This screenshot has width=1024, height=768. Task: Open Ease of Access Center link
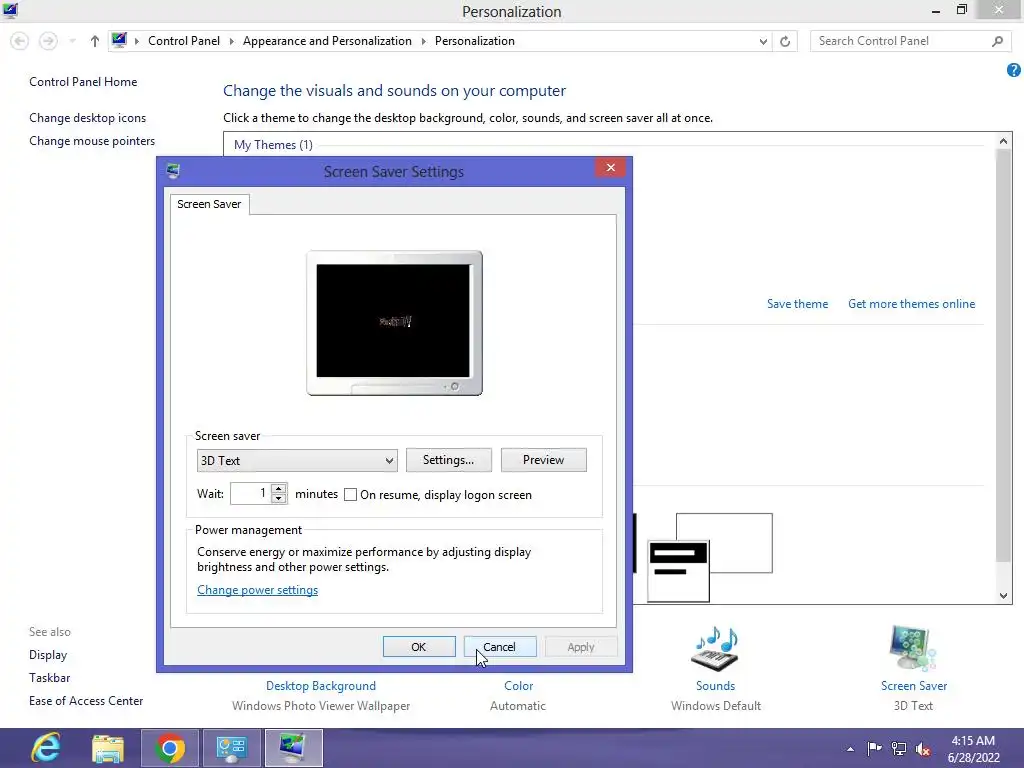pyautogui.click(x=86, y=700)
